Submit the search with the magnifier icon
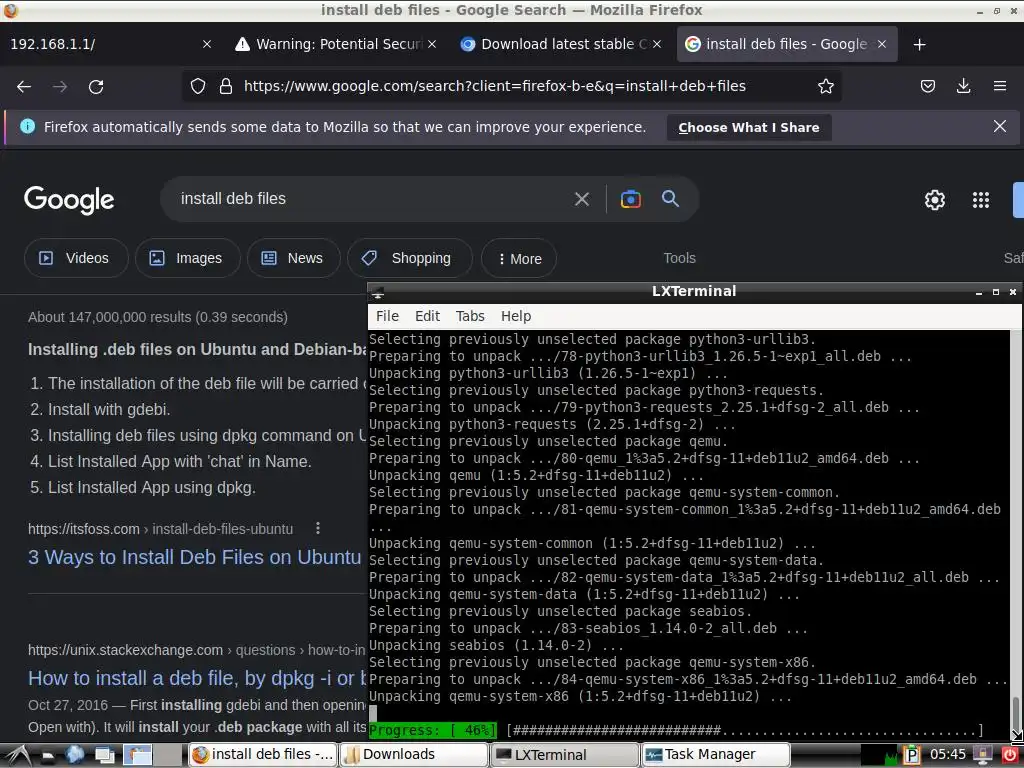 coord(670,199)
